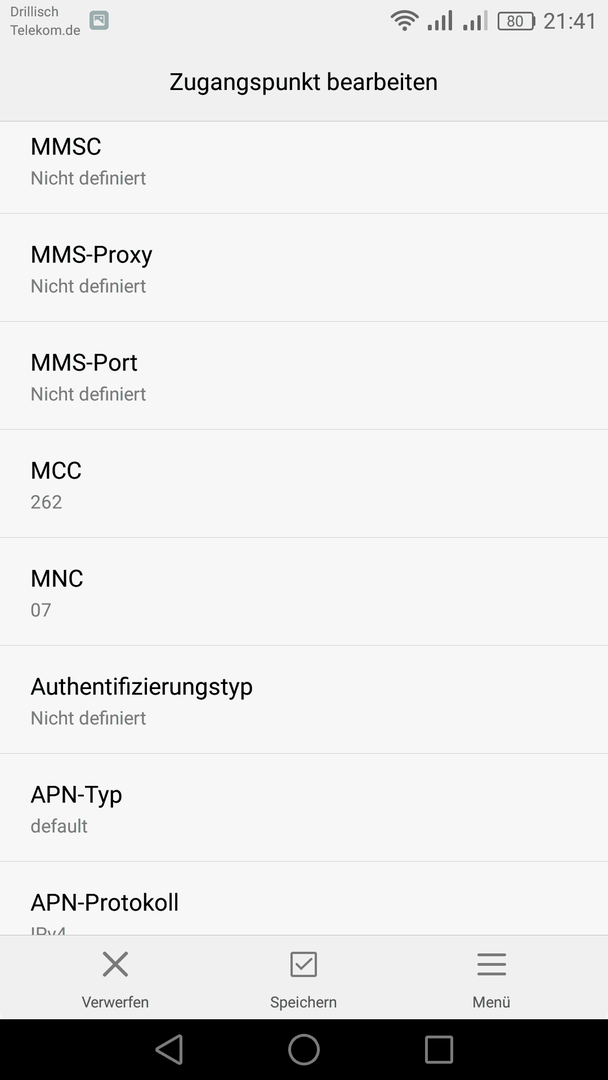The height and width of the screenshot is (1080, 608).
Task: Edit the MCC value 262
Action: coord(304,484)
